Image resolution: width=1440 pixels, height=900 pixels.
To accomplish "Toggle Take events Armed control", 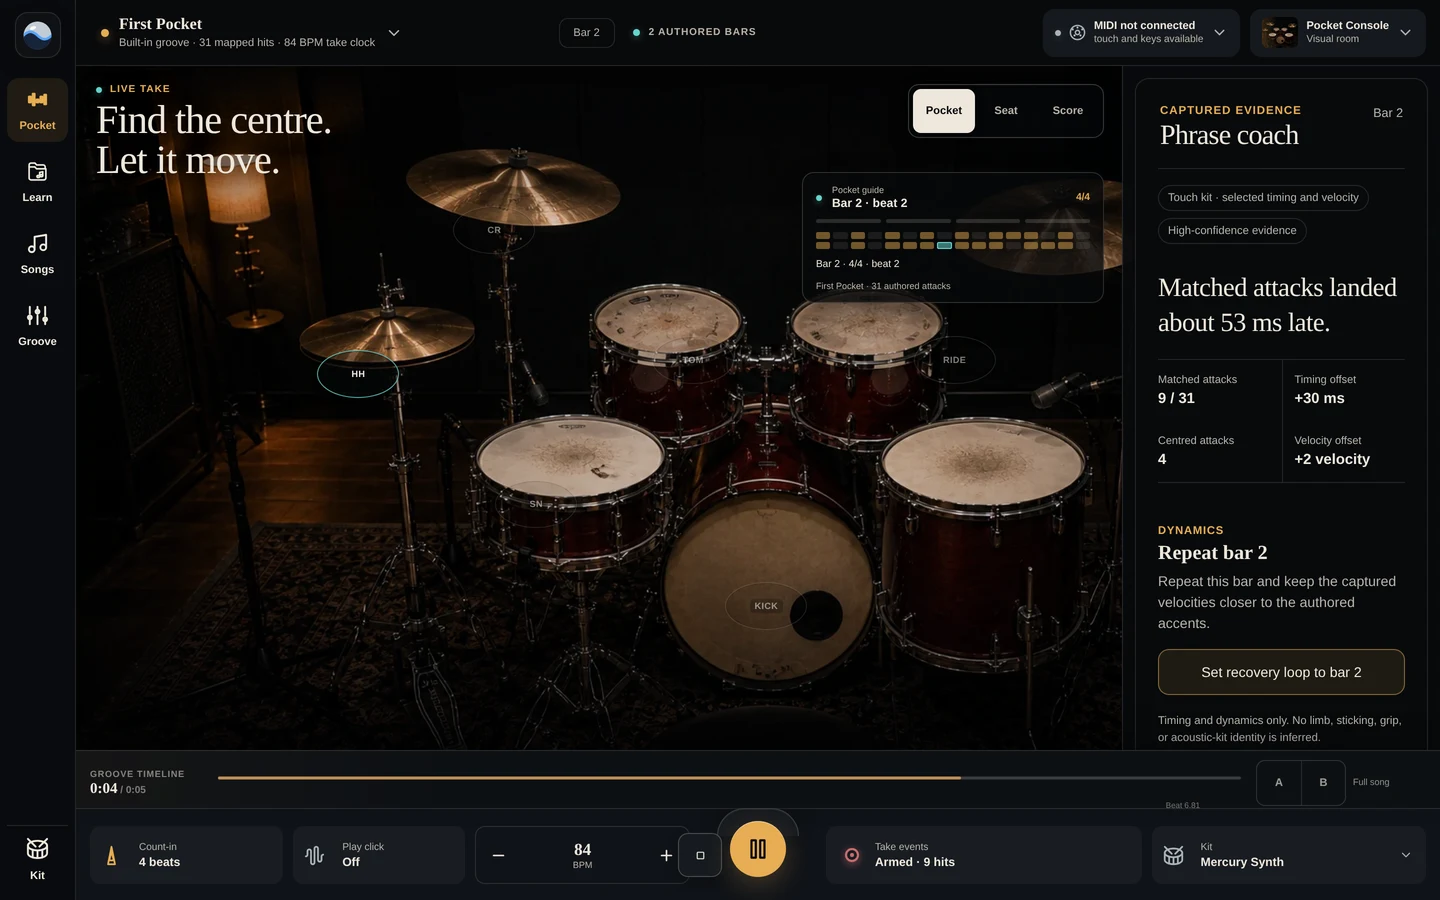I will pos(984,855).
